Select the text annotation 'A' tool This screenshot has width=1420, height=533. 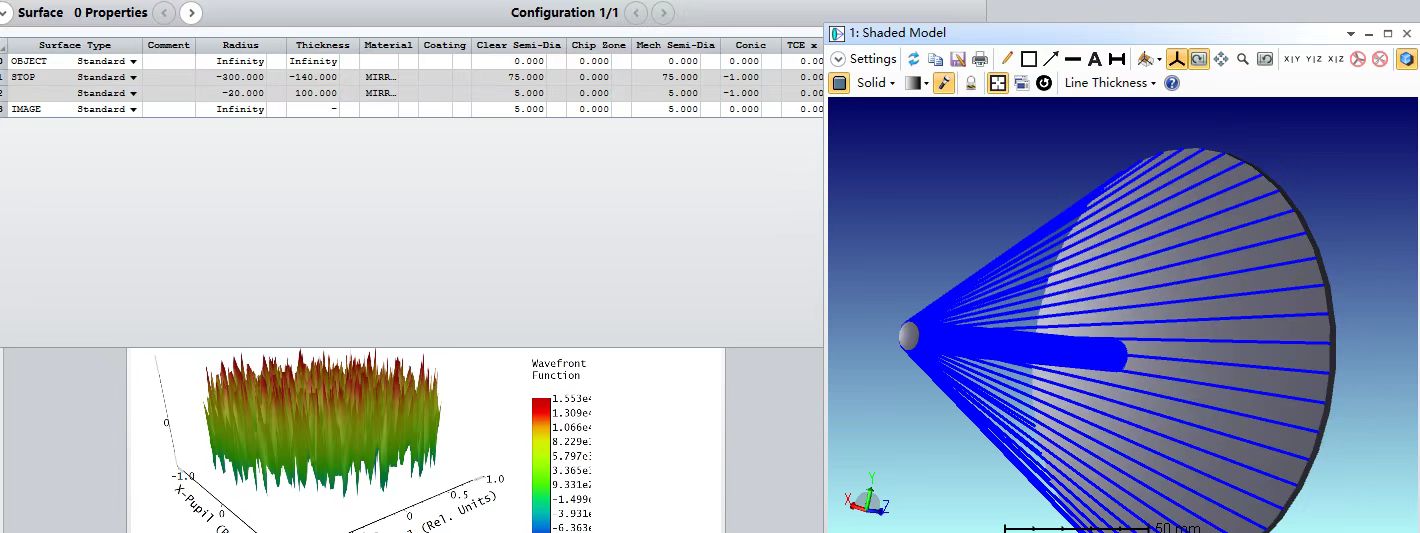coord(1094,59)
